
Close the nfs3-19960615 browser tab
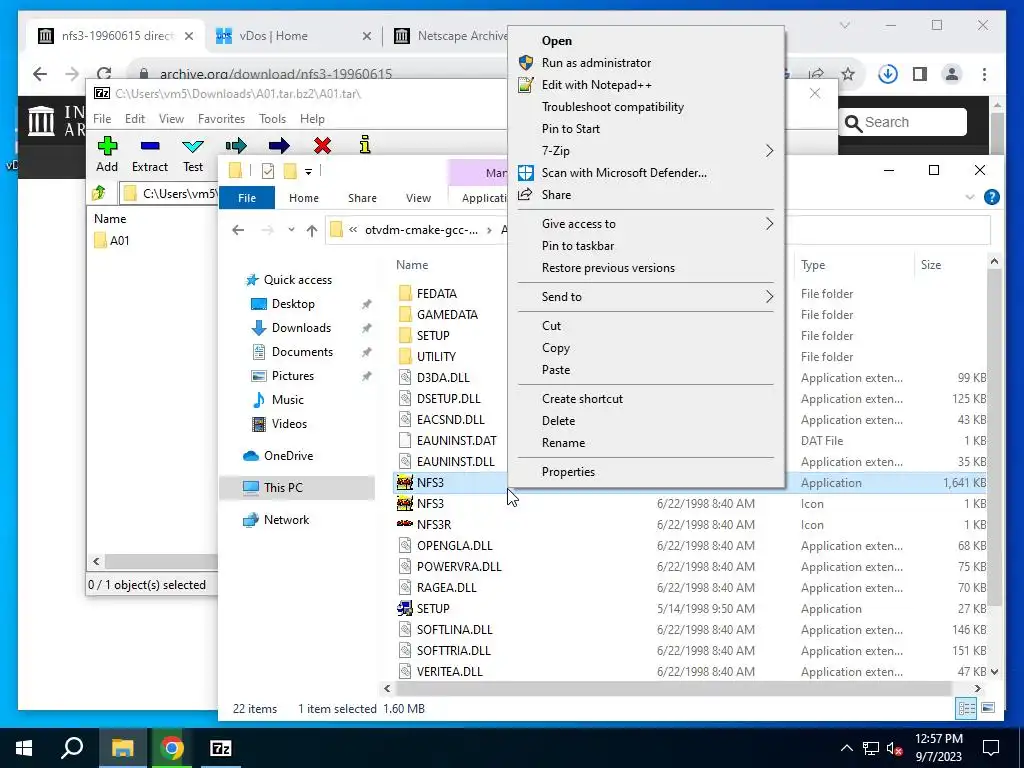(189, 36)
